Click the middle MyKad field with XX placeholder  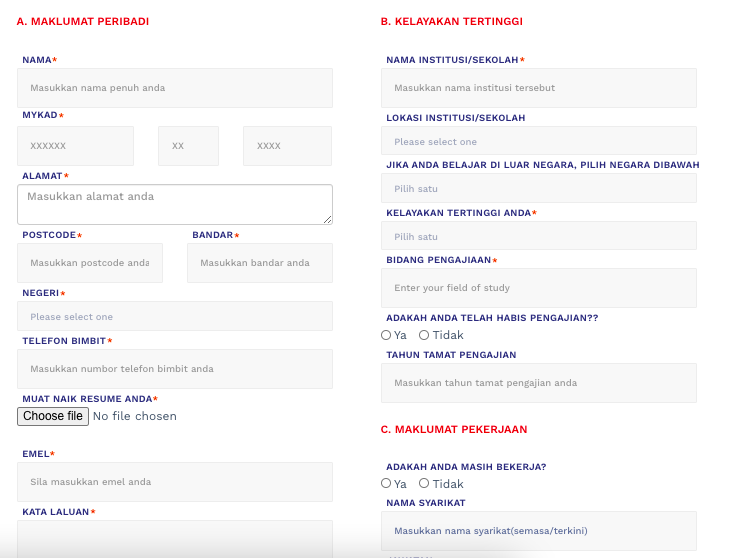(x=188, y=146)
